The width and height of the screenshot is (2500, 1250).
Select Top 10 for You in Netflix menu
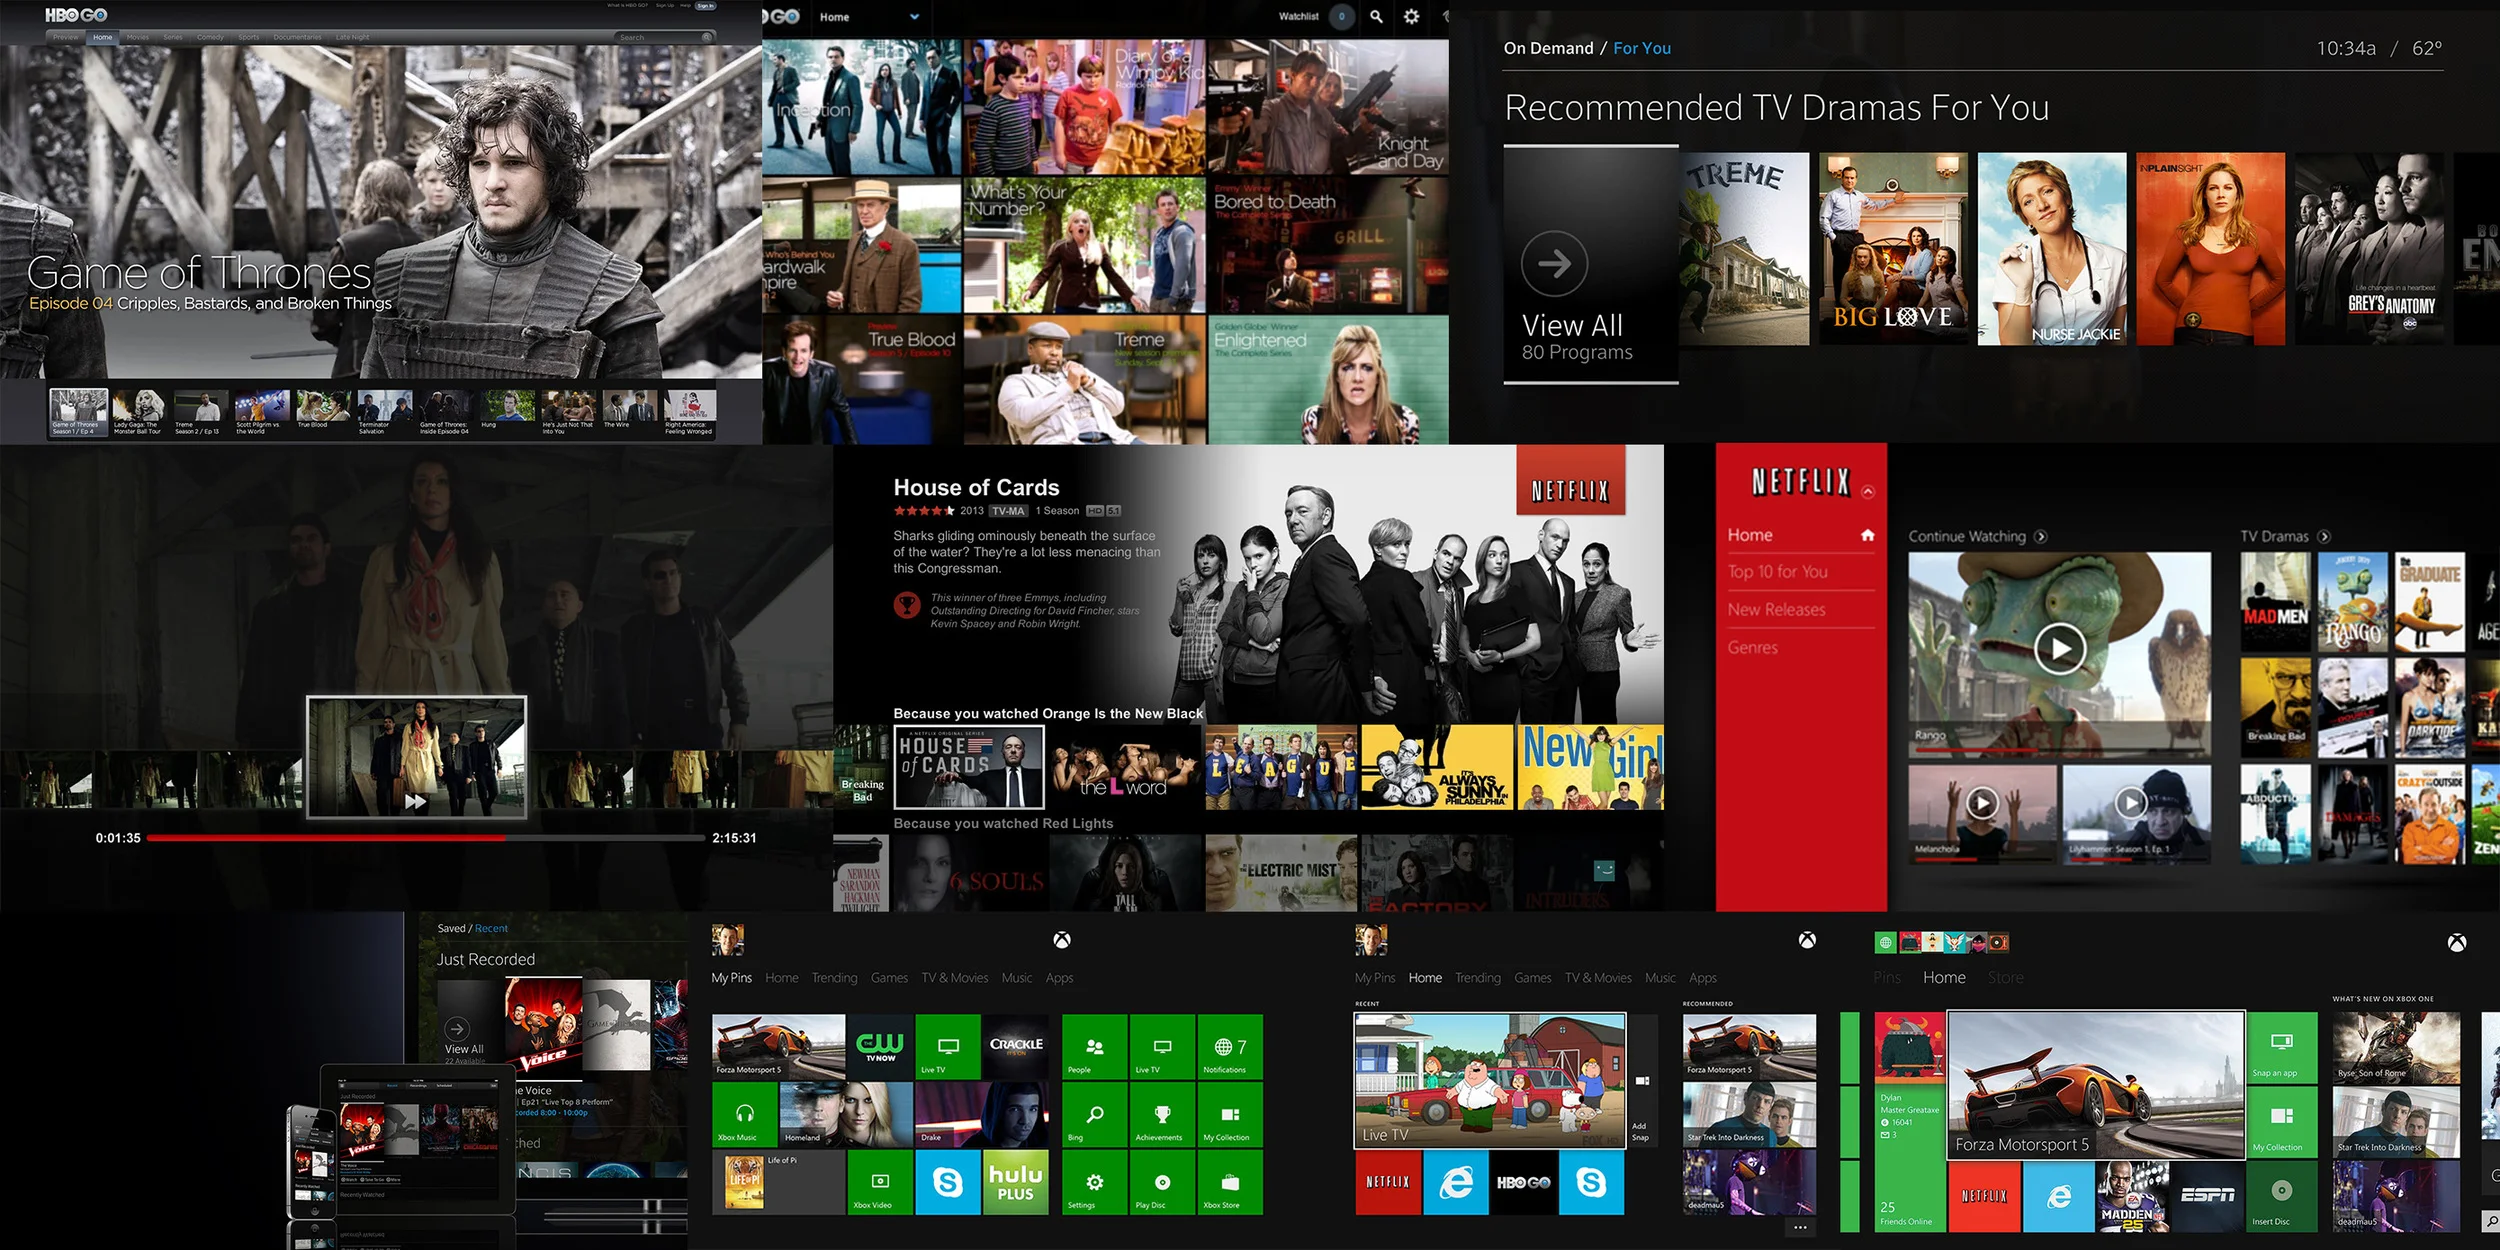point(1778,572)
